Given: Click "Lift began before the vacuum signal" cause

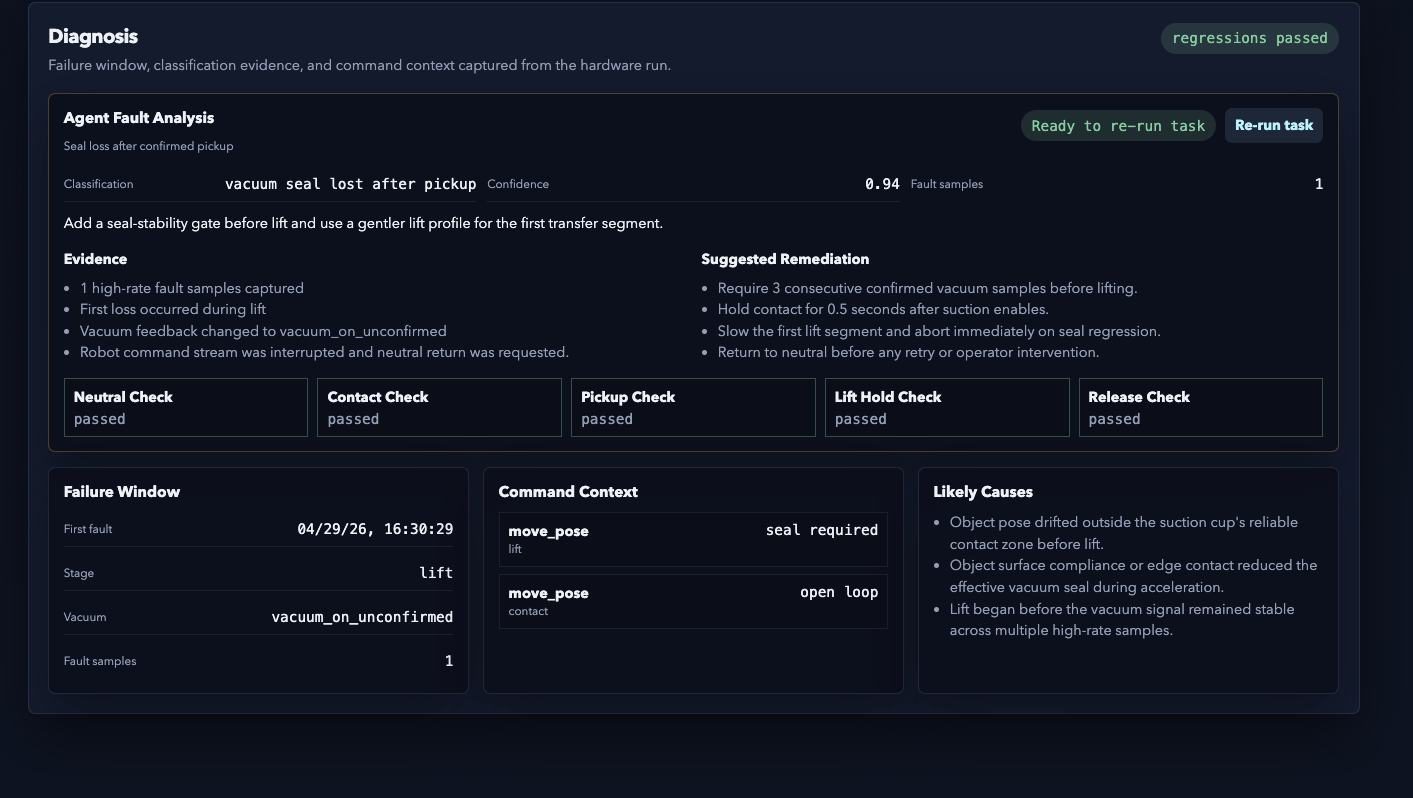Looking at the screenshot, I should [1122, 620].
